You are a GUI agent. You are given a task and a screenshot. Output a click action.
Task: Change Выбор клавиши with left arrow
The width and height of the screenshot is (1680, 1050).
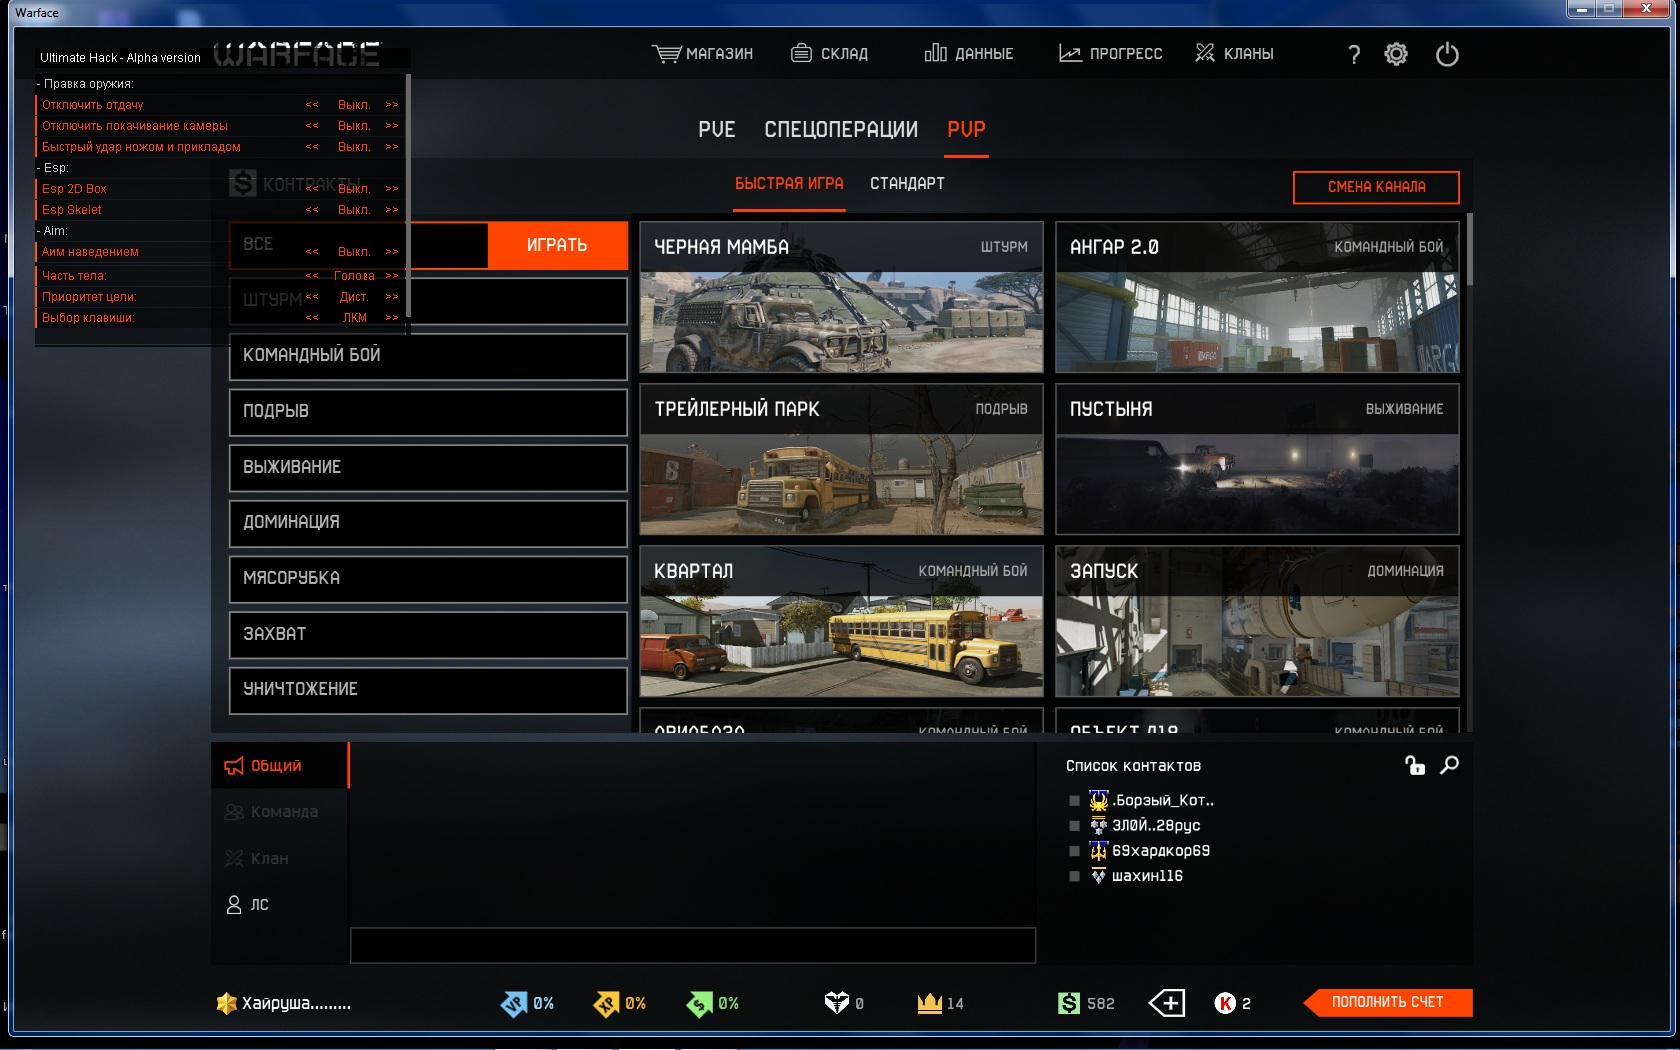pos(312,318)
